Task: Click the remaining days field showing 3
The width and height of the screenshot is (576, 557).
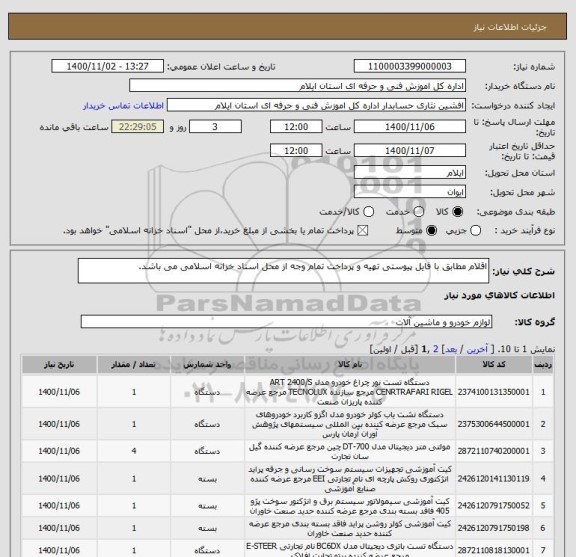Action: (x=215, y=127)
